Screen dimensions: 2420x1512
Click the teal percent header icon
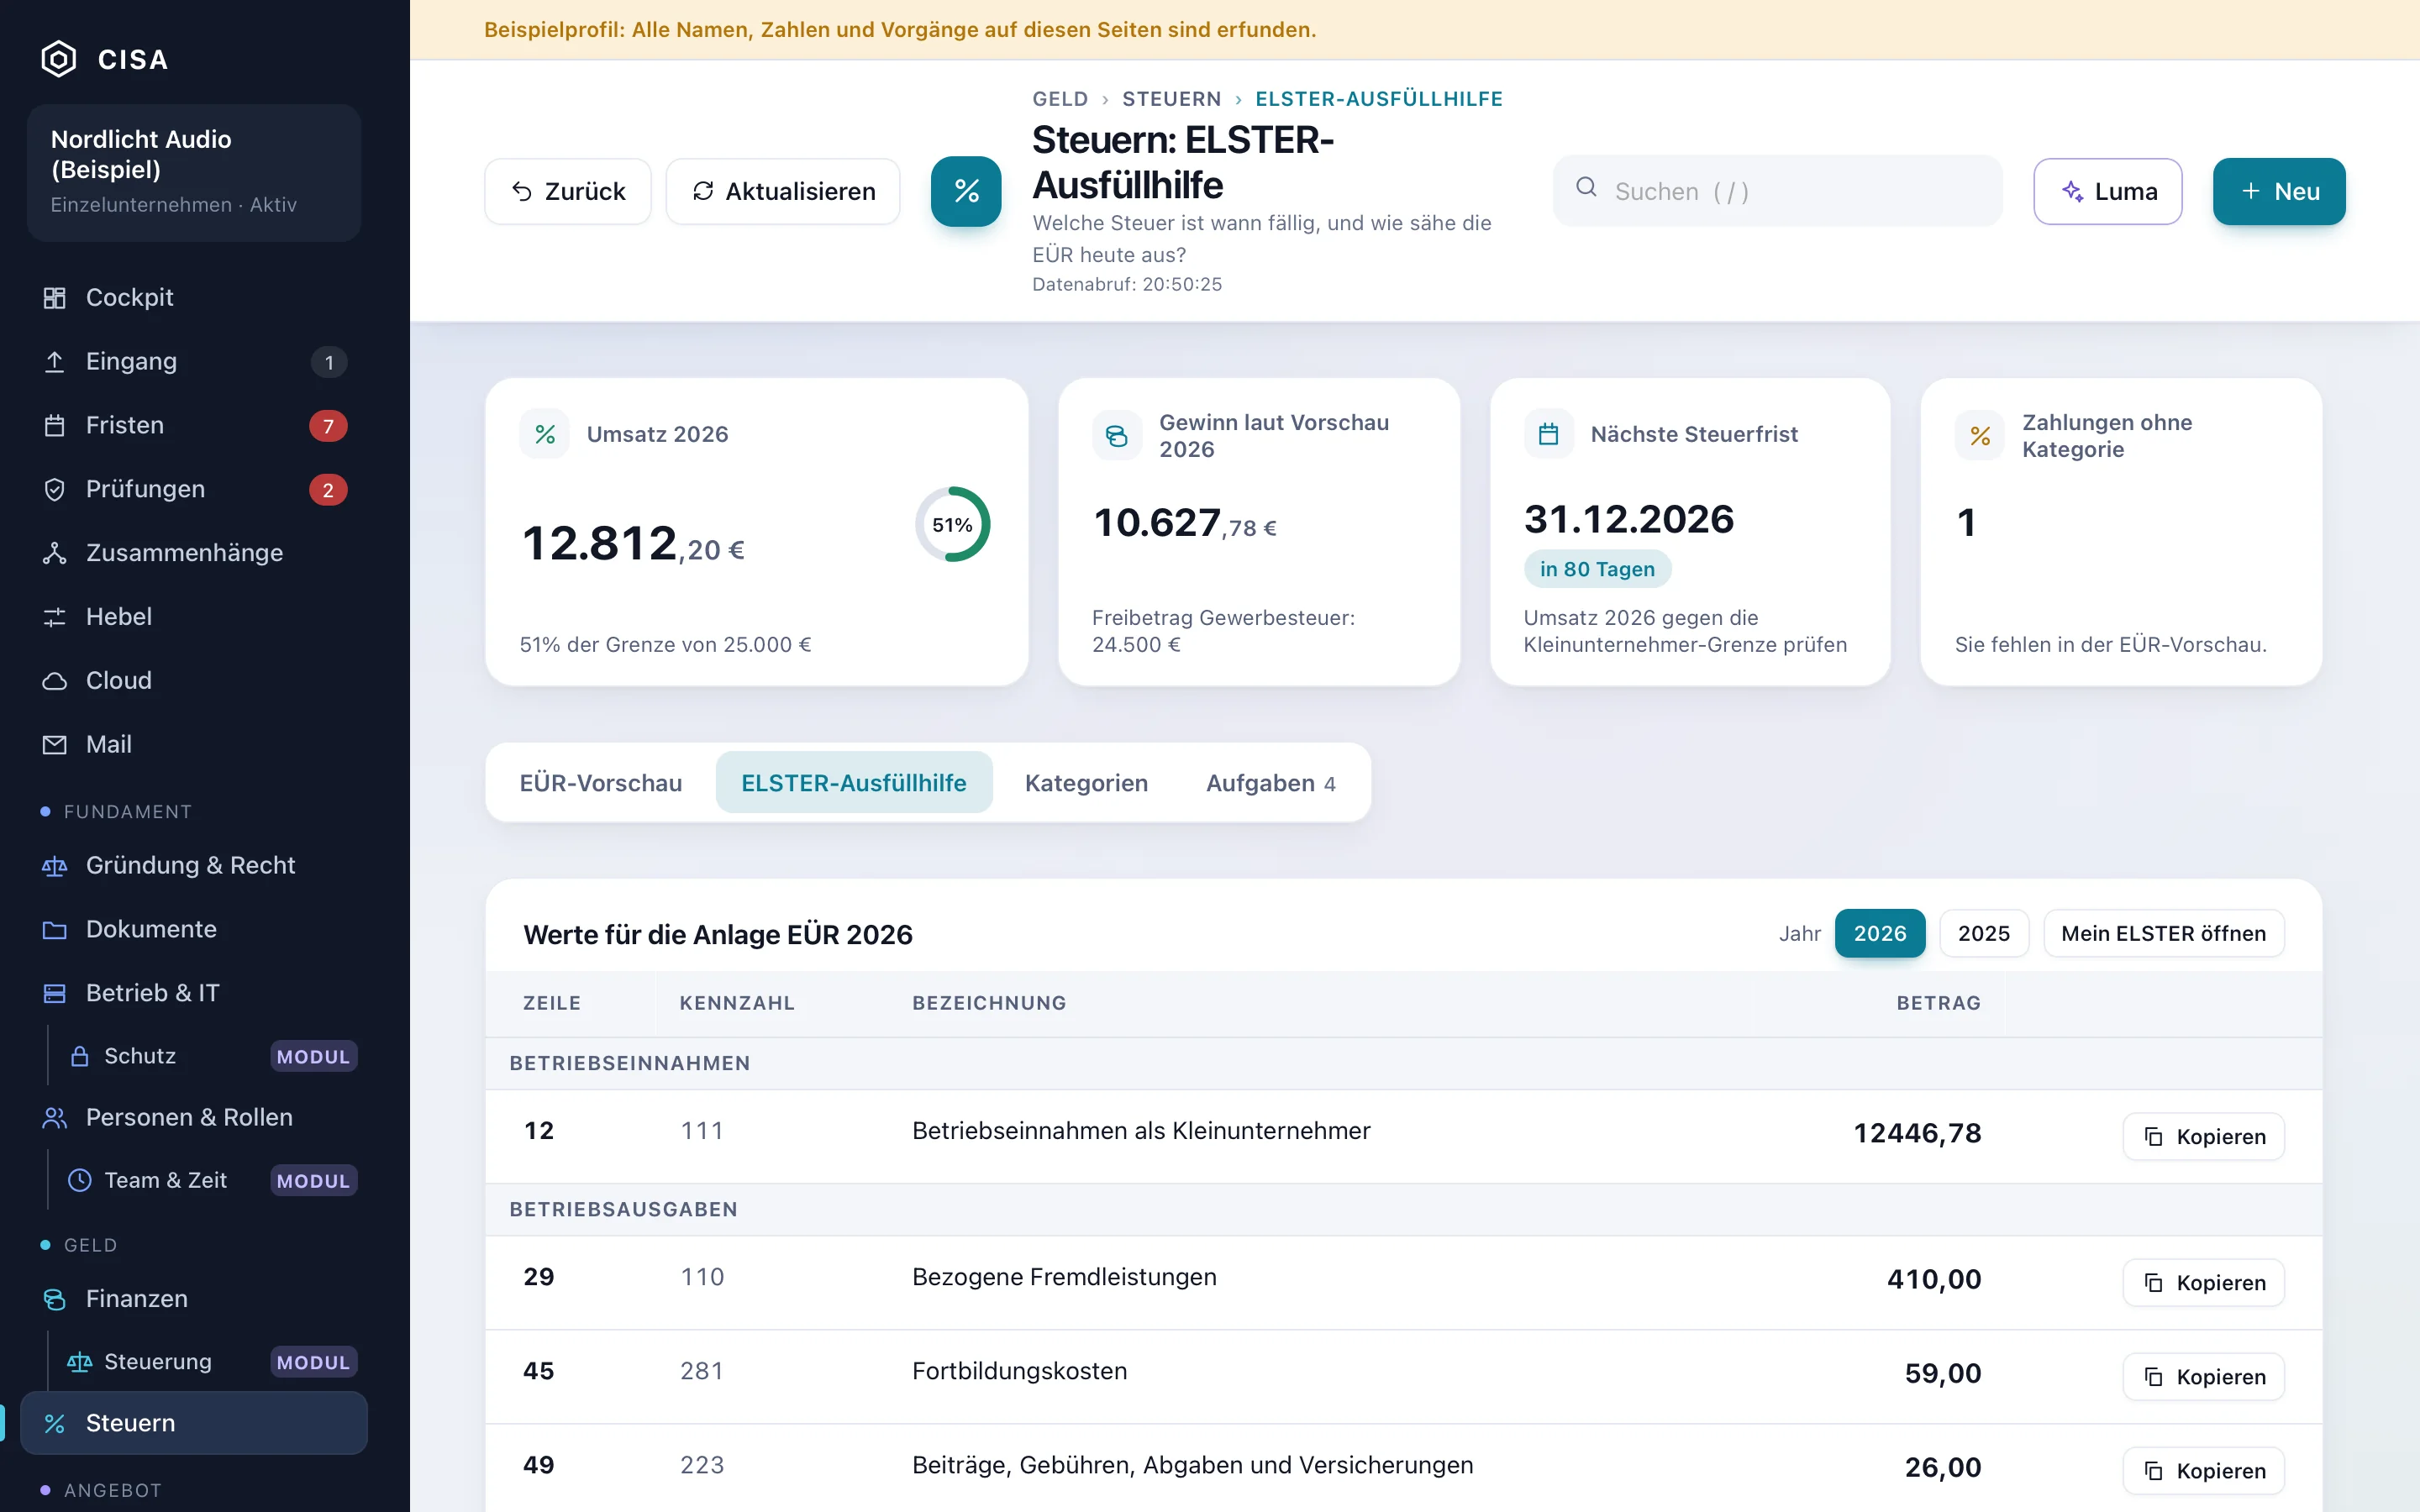[966, 191]
